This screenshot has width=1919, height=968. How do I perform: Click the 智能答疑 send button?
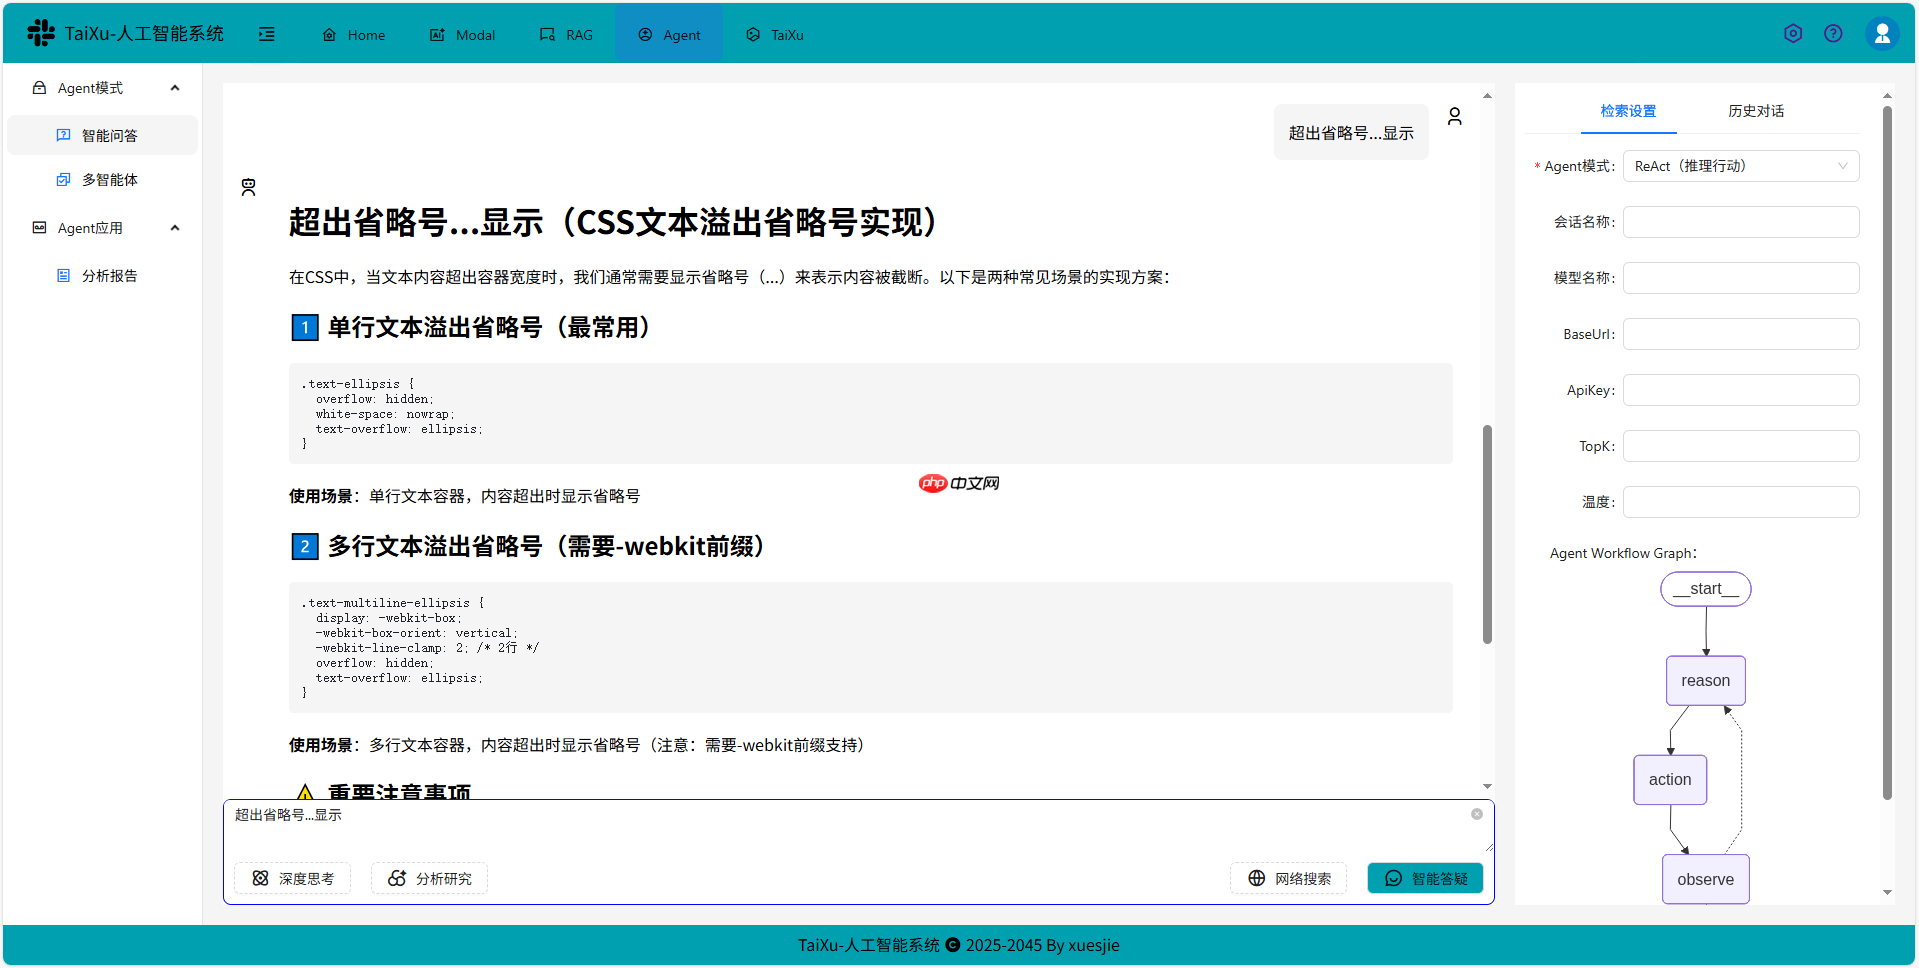tap(1424, 878)
